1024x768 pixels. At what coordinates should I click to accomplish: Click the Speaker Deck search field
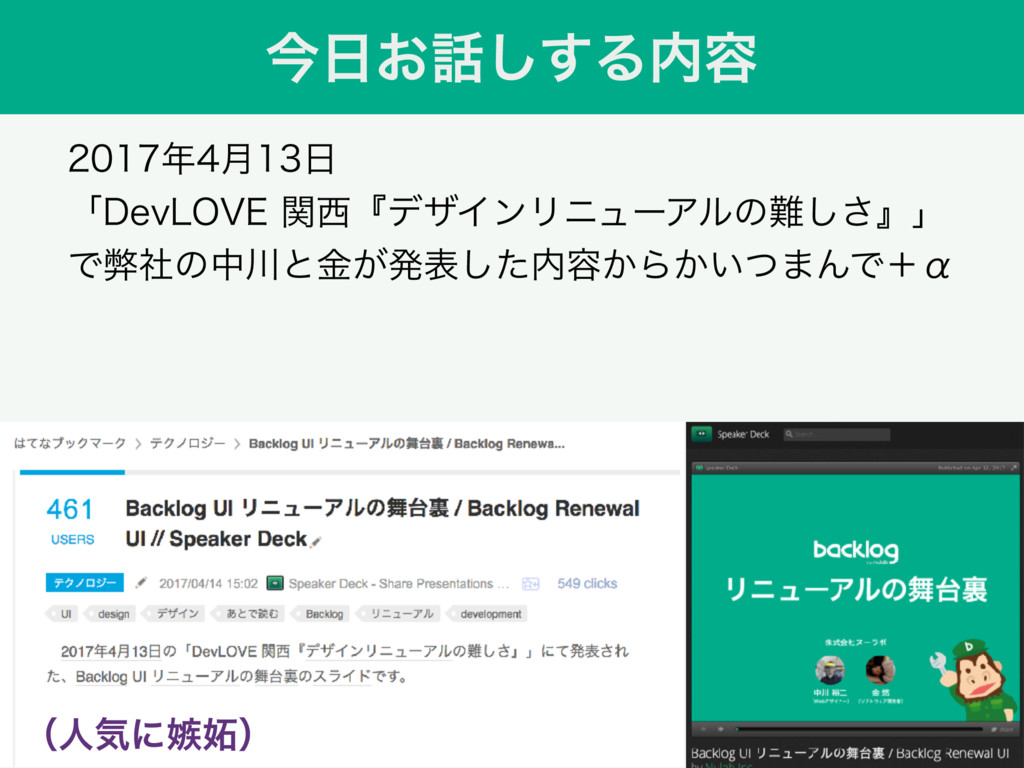[x=837, y=434]
